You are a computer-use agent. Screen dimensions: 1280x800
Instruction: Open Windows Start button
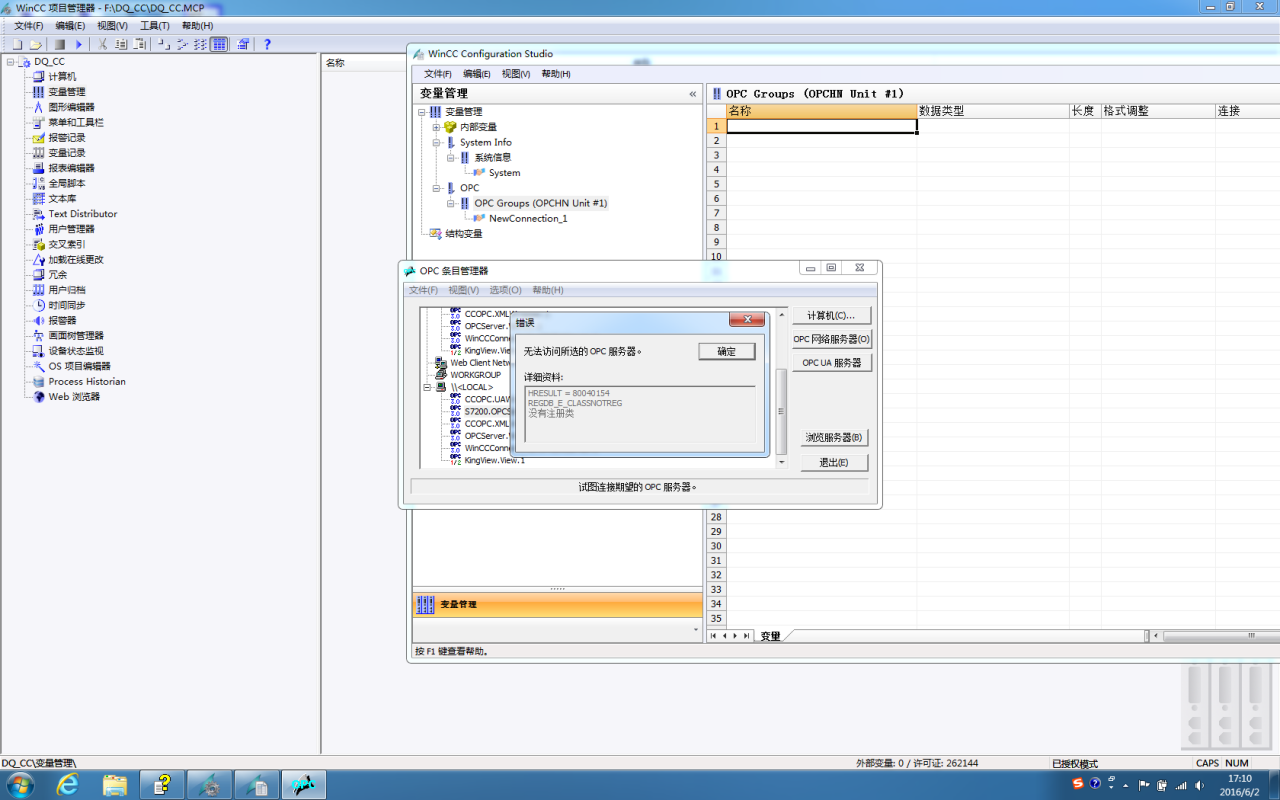click(20, 785)
